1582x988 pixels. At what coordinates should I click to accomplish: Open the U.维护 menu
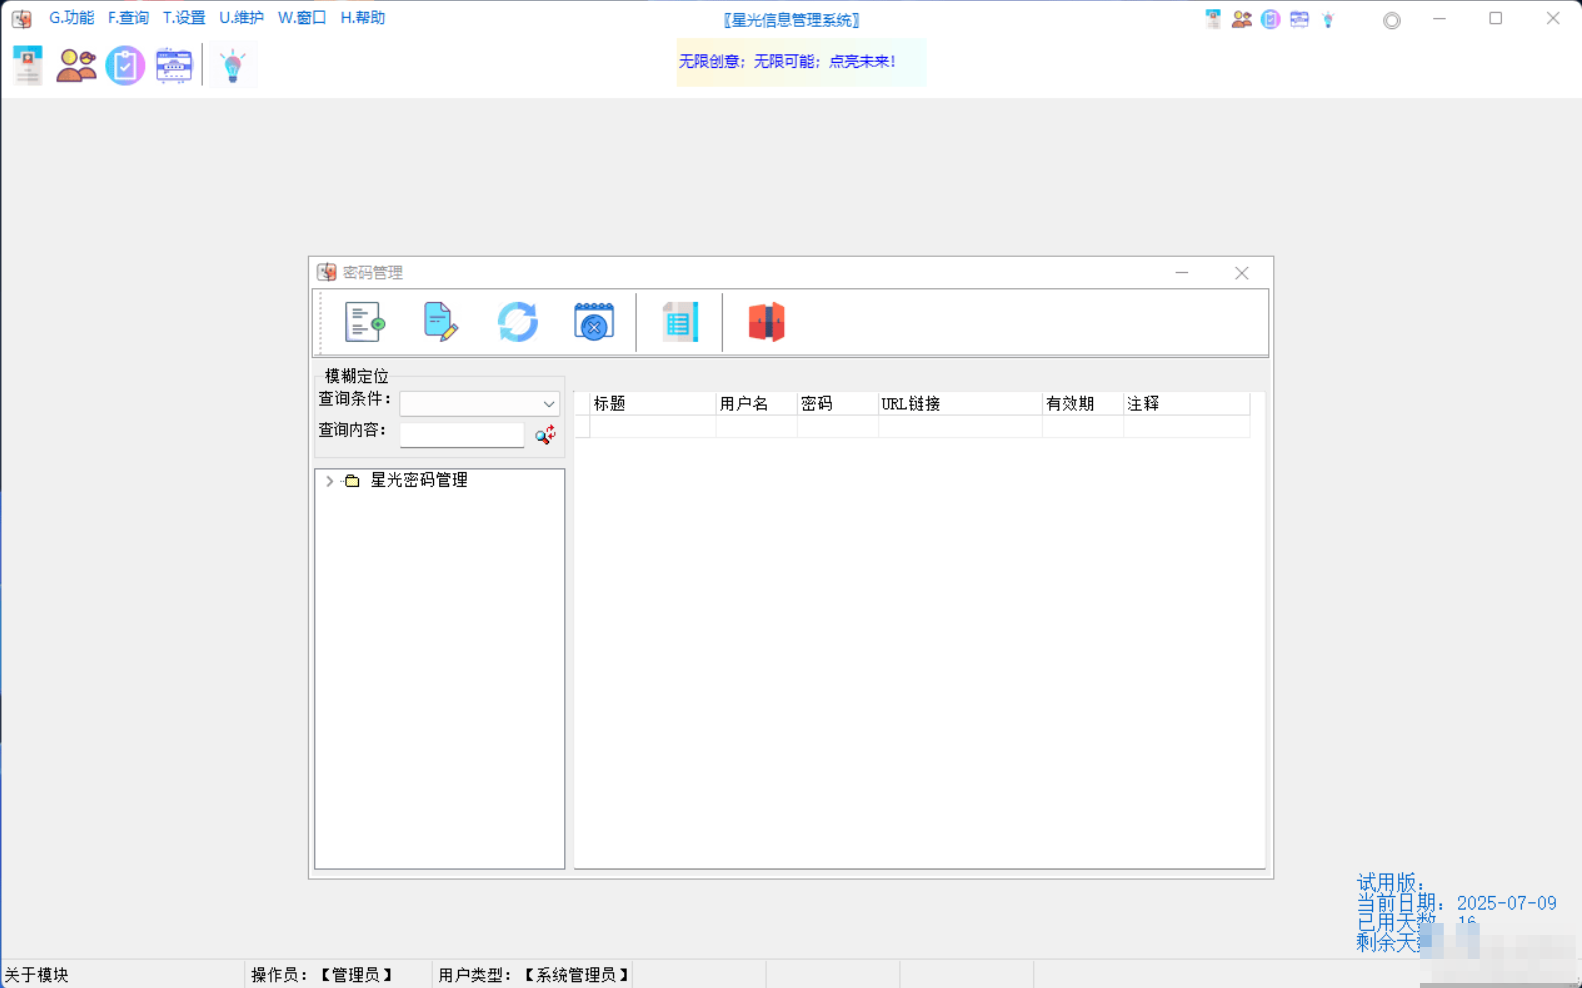(241, 18)
